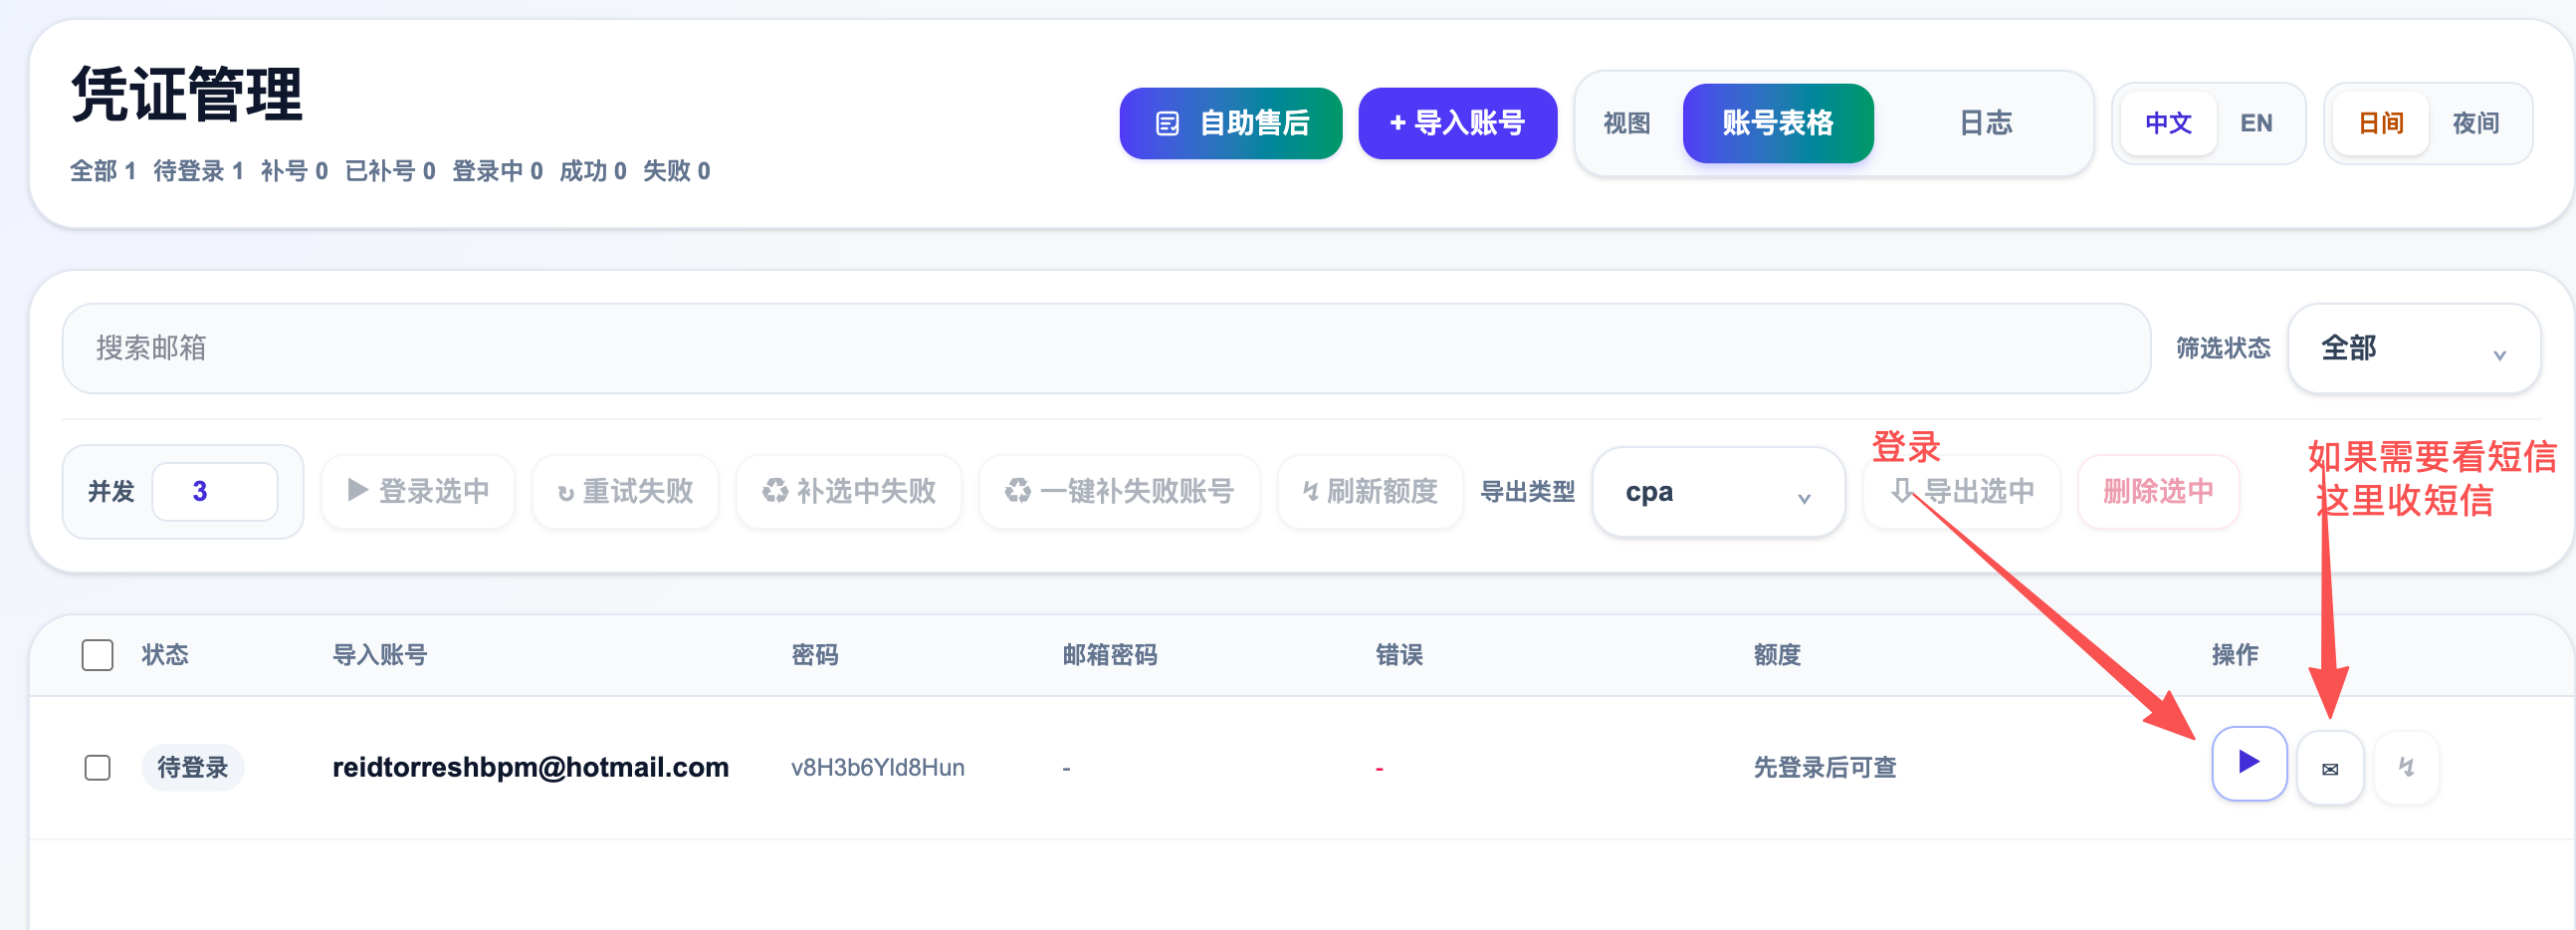Click the play login icon in account row

click(x=2249, y=764)
